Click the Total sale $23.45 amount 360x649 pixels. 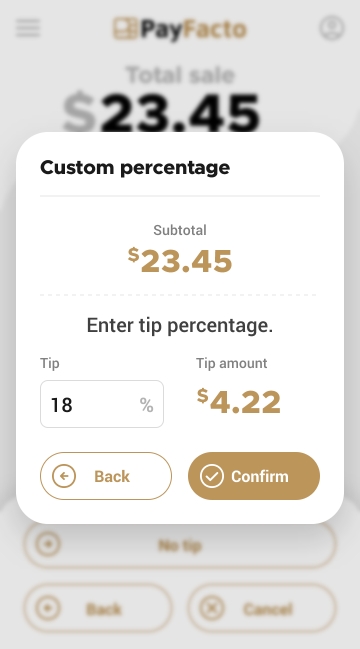point(161,112)
